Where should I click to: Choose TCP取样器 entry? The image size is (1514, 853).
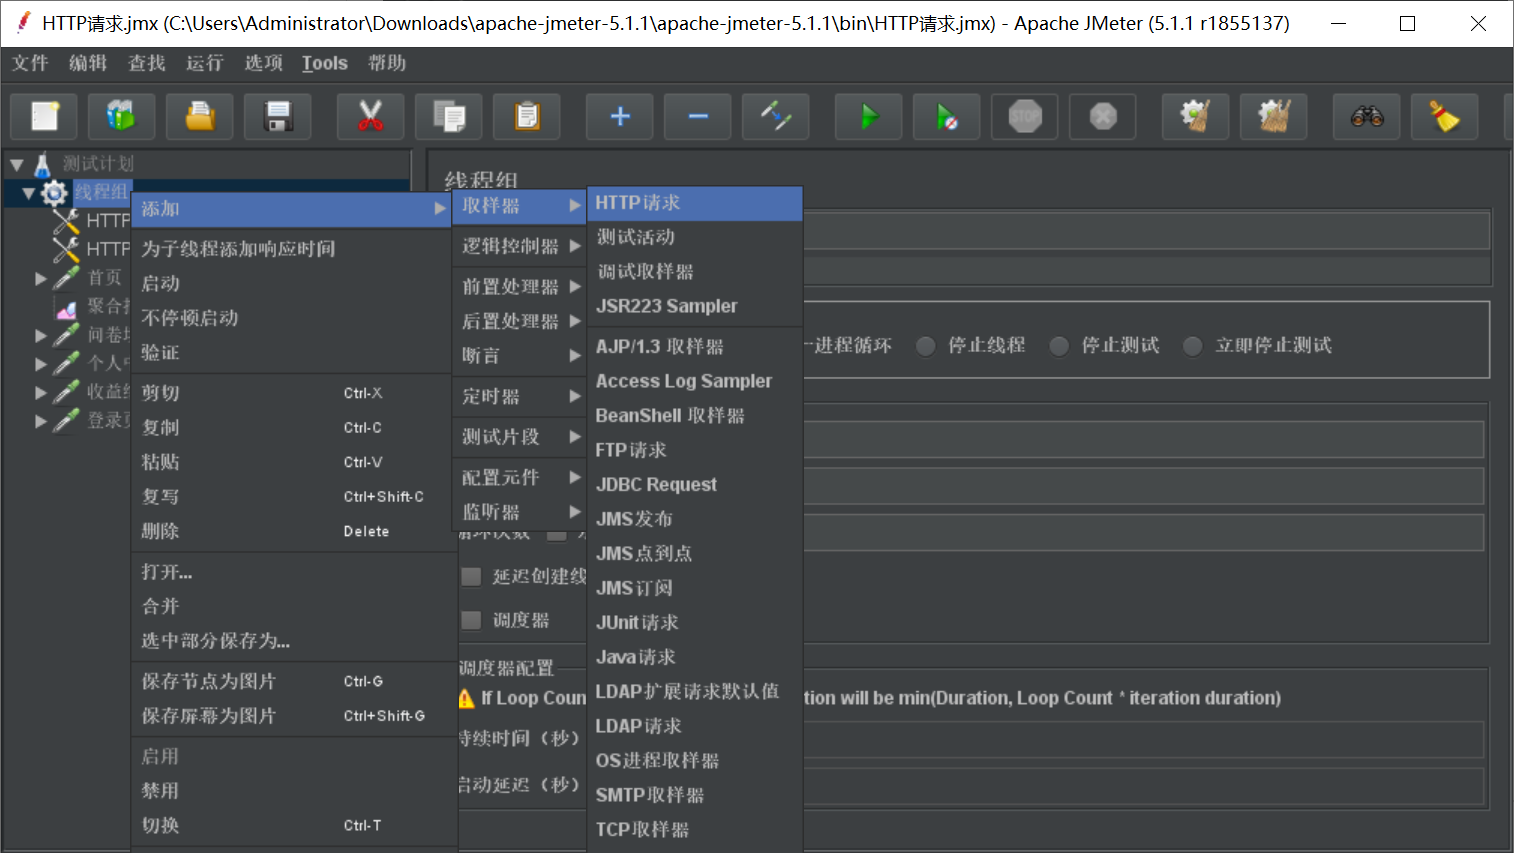tap(695, 830)
